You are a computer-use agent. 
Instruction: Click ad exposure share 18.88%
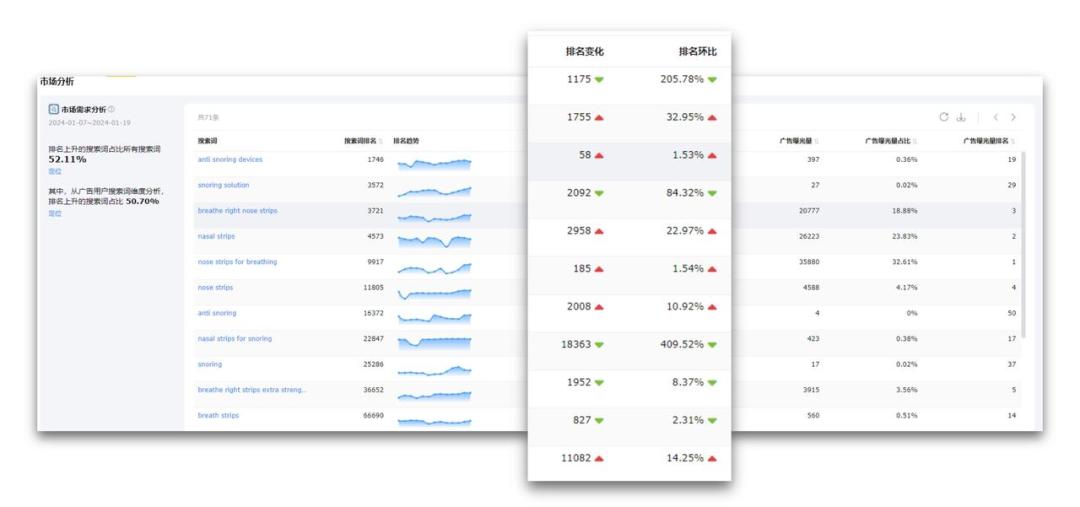click(904, 211)
